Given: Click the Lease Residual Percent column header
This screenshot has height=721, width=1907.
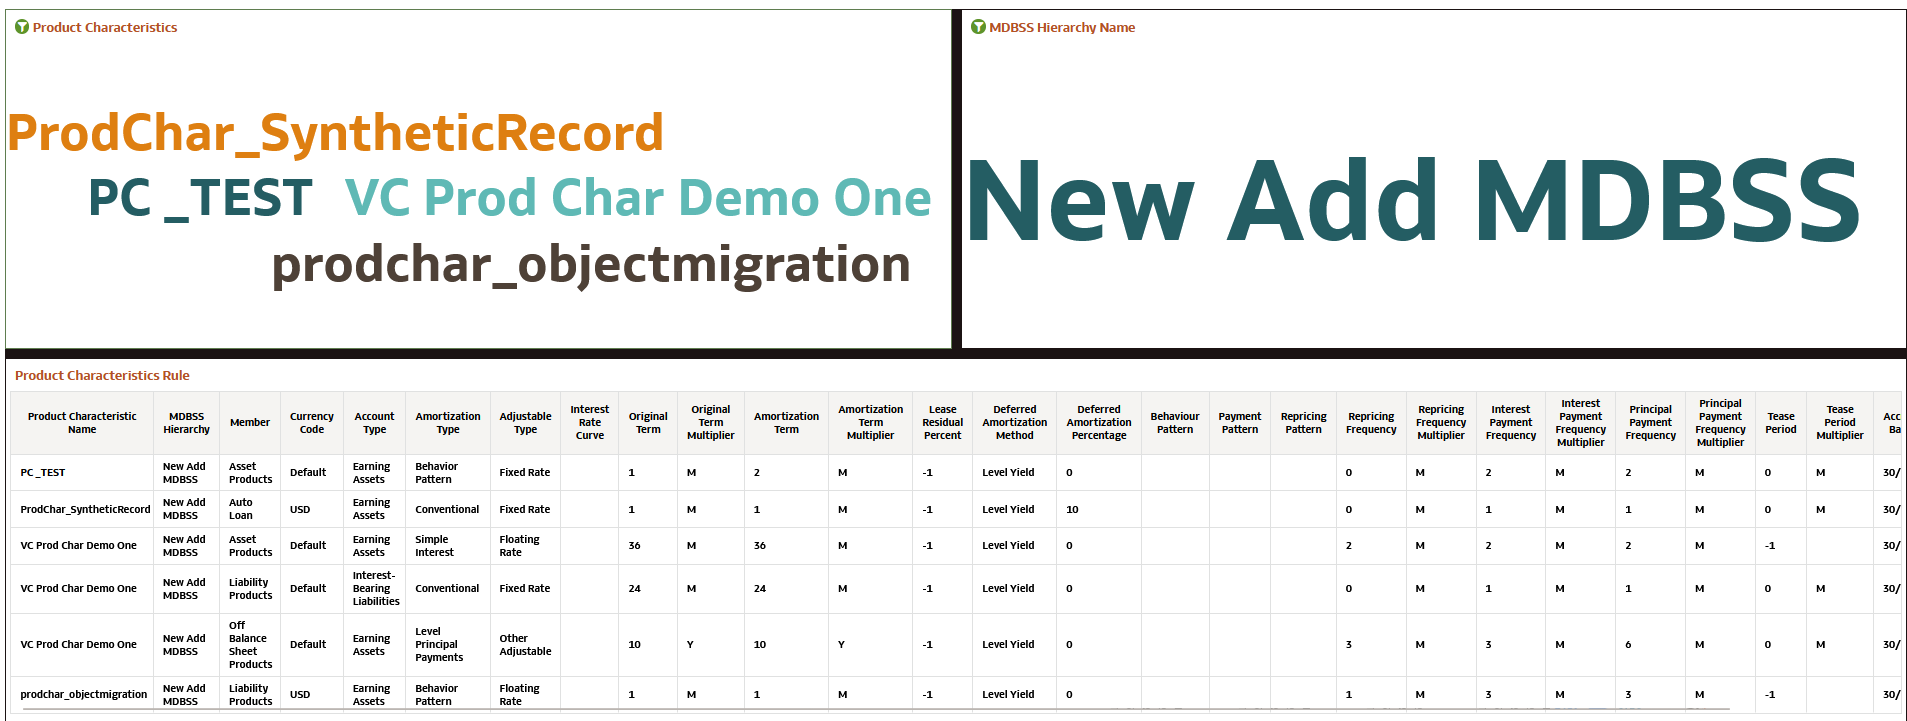Looking at the screenshot, I should 942,423.
